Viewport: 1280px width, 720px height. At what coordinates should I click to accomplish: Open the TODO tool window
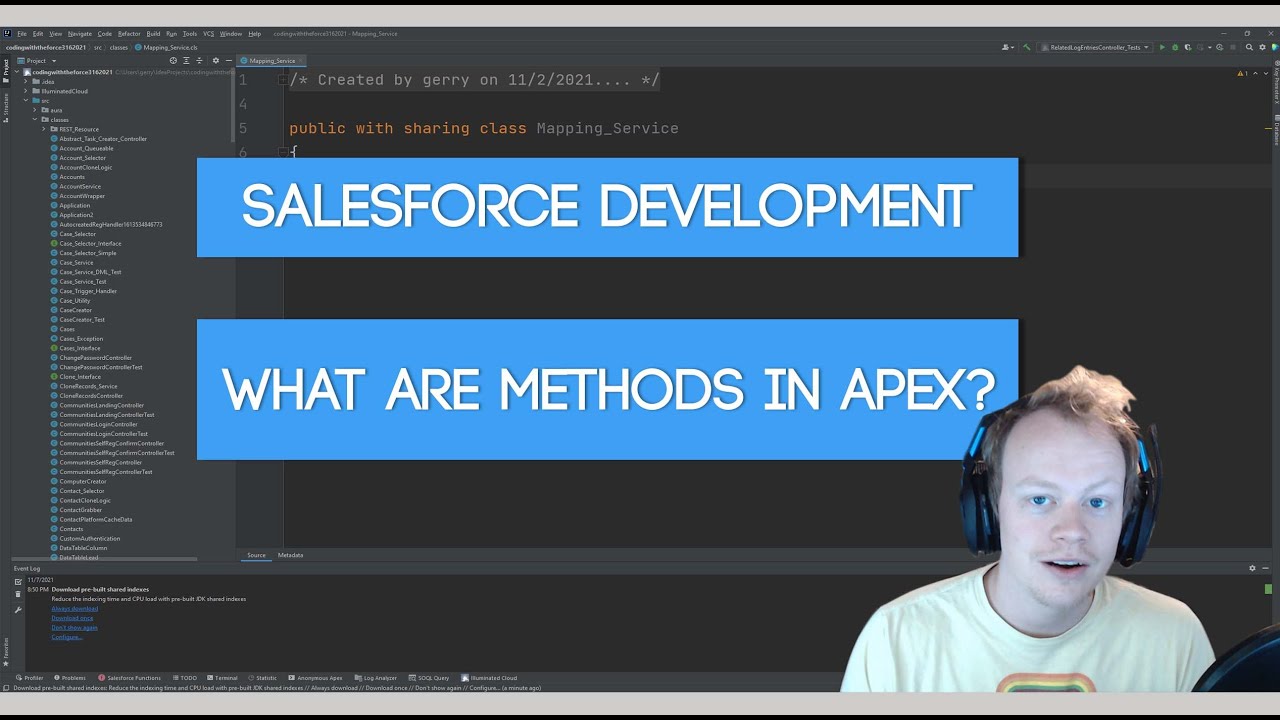point(185,678)
